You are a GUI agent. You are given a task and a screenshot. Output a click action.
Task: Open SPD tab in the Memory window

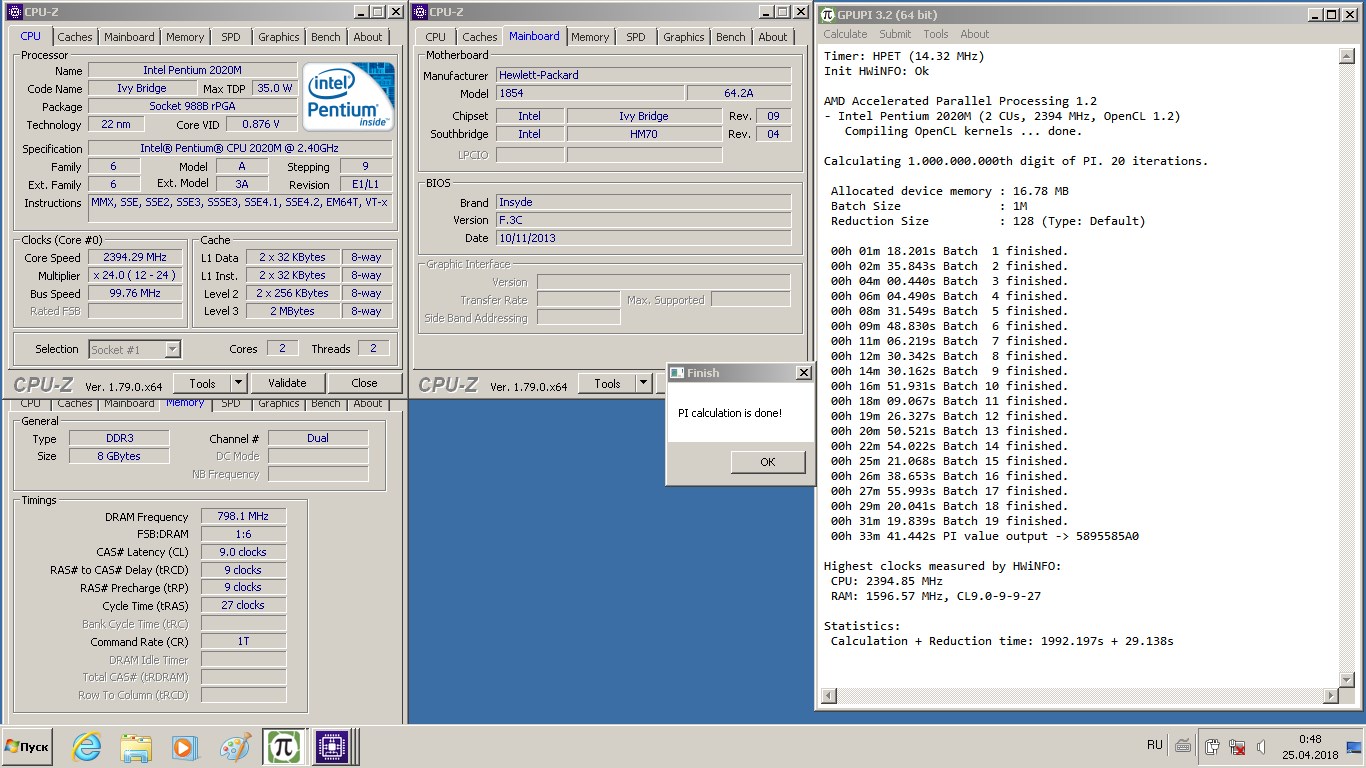(231, 404)
